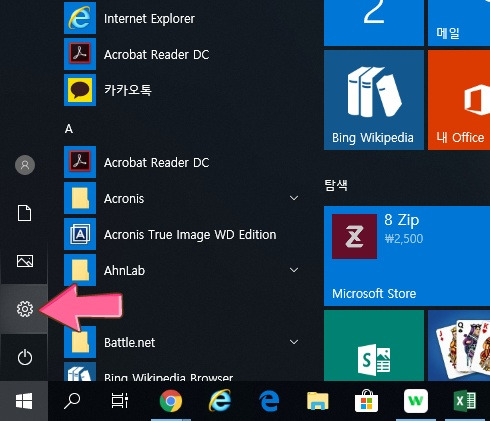Launch Microsoft Edge from the taskbar

269,401
